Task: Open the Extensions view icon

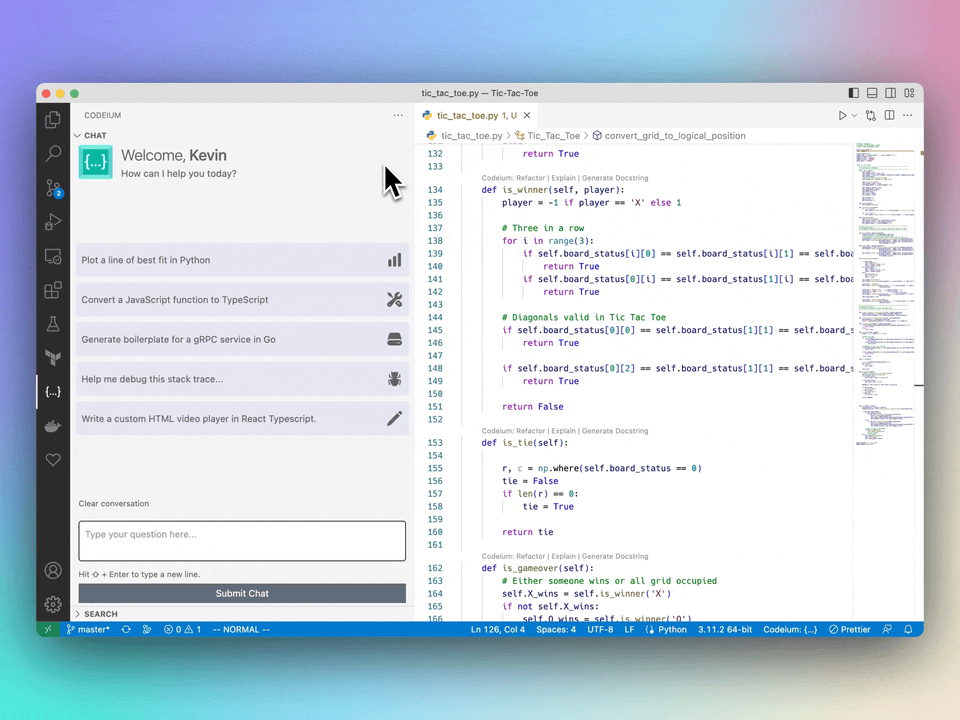Action: 53,291
